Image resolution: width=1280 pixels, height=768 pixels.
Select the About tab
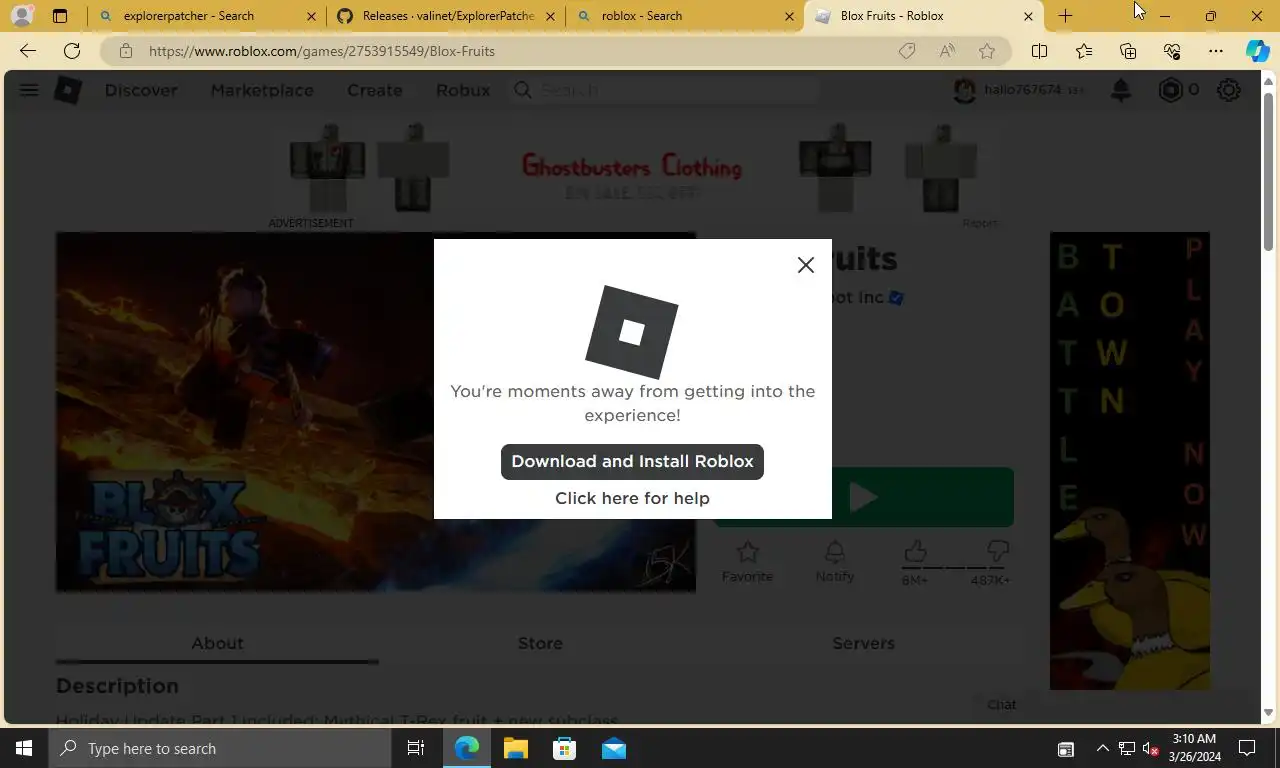click(x=217, y=643)
